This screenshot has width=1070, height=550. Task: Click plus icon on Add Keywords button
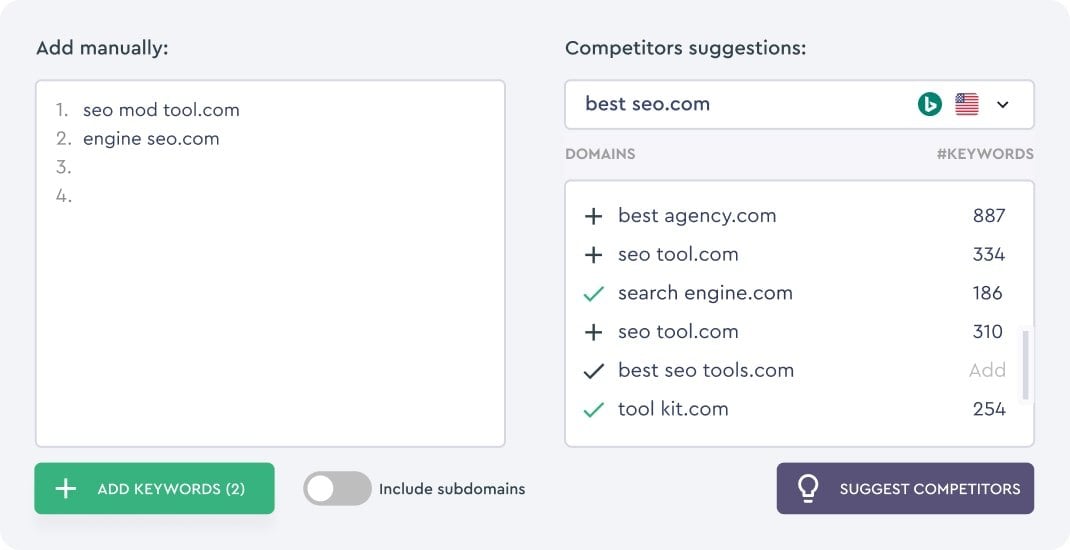(66, 489)
